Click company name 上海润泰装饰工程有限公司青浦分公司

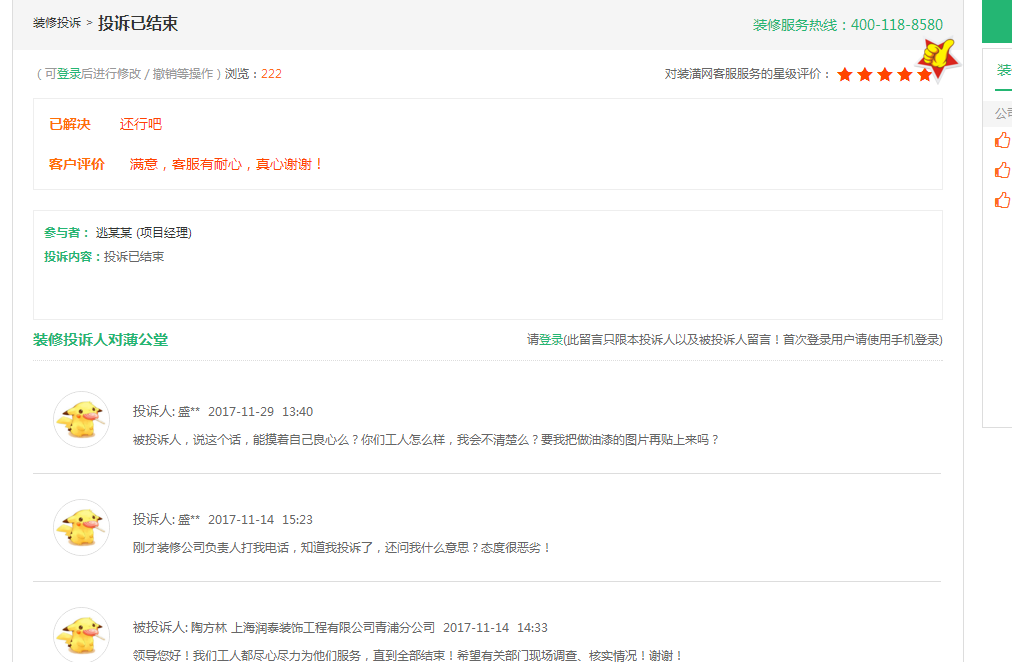pos(333,628)
